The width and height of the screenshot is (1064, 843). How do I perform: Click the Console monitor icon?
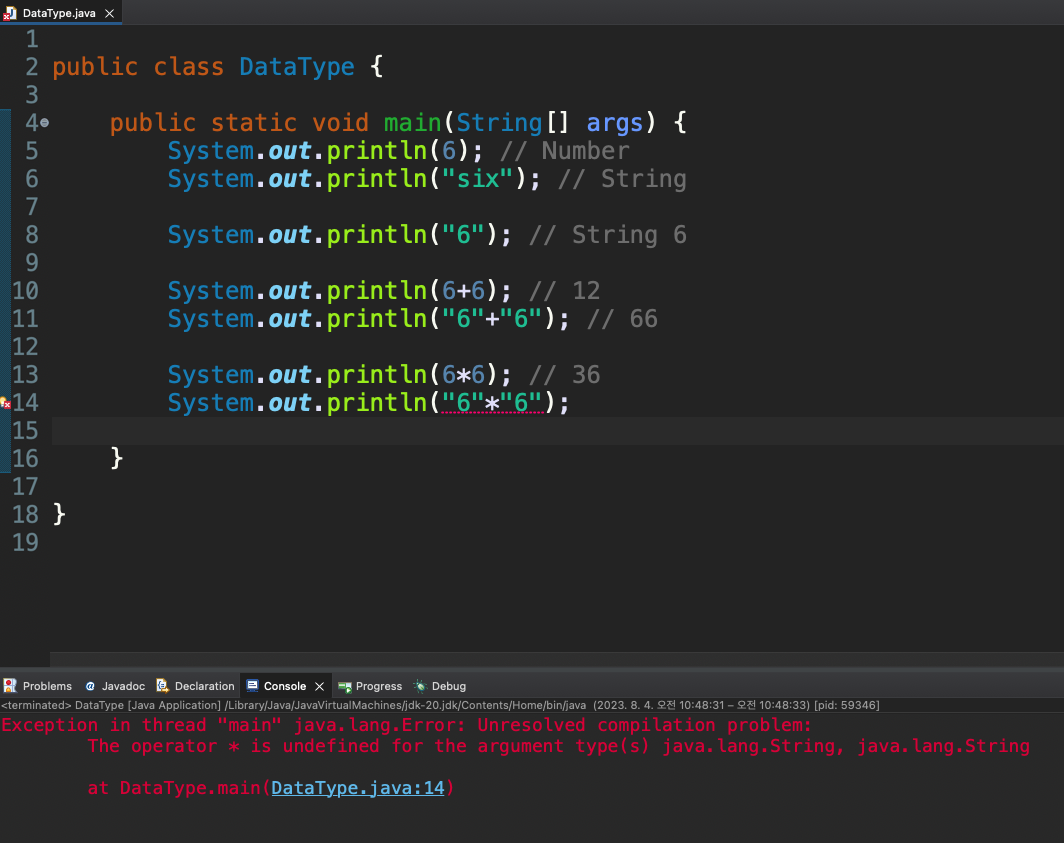pos(252,686)
